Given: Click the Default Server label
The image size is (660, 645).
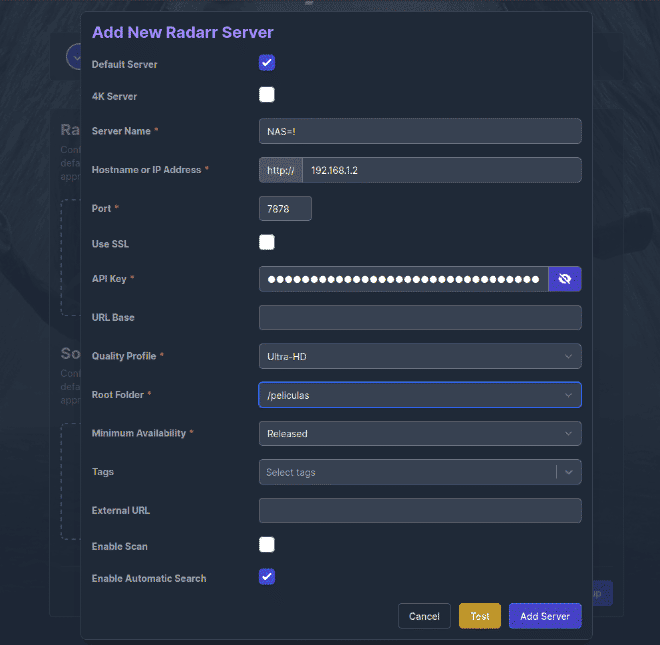Looking at the screenshot, I should 125,64.
